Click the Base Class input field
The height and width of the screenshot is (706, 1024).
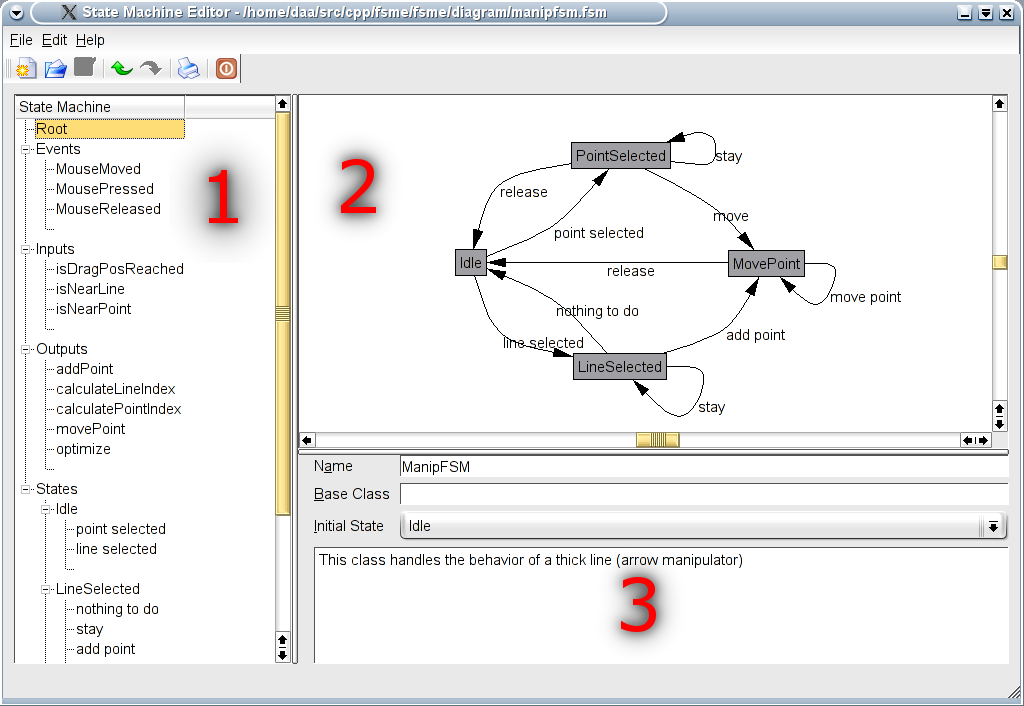703,494
